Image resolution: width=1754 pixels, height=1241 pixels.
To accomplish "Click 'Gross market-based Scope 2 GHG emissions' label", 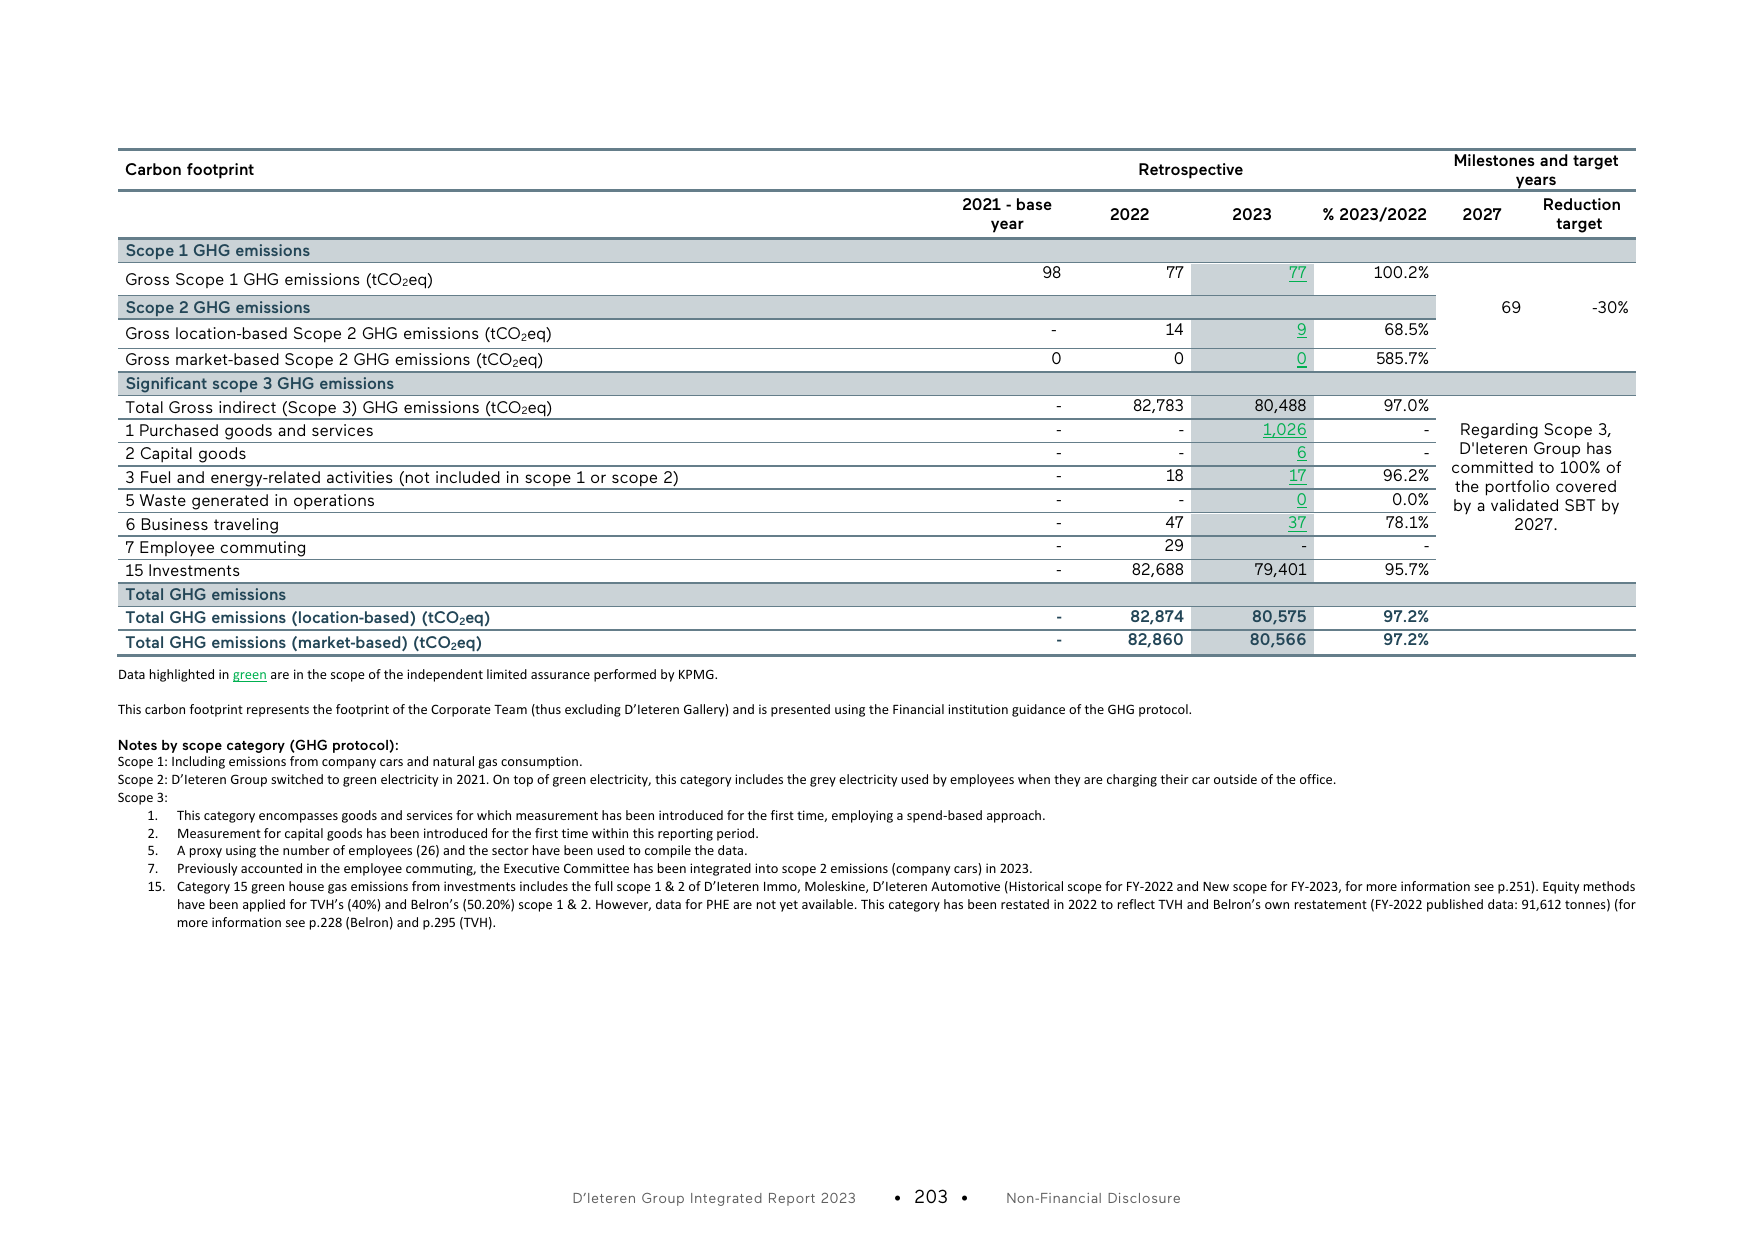I will tap(334, 360).
